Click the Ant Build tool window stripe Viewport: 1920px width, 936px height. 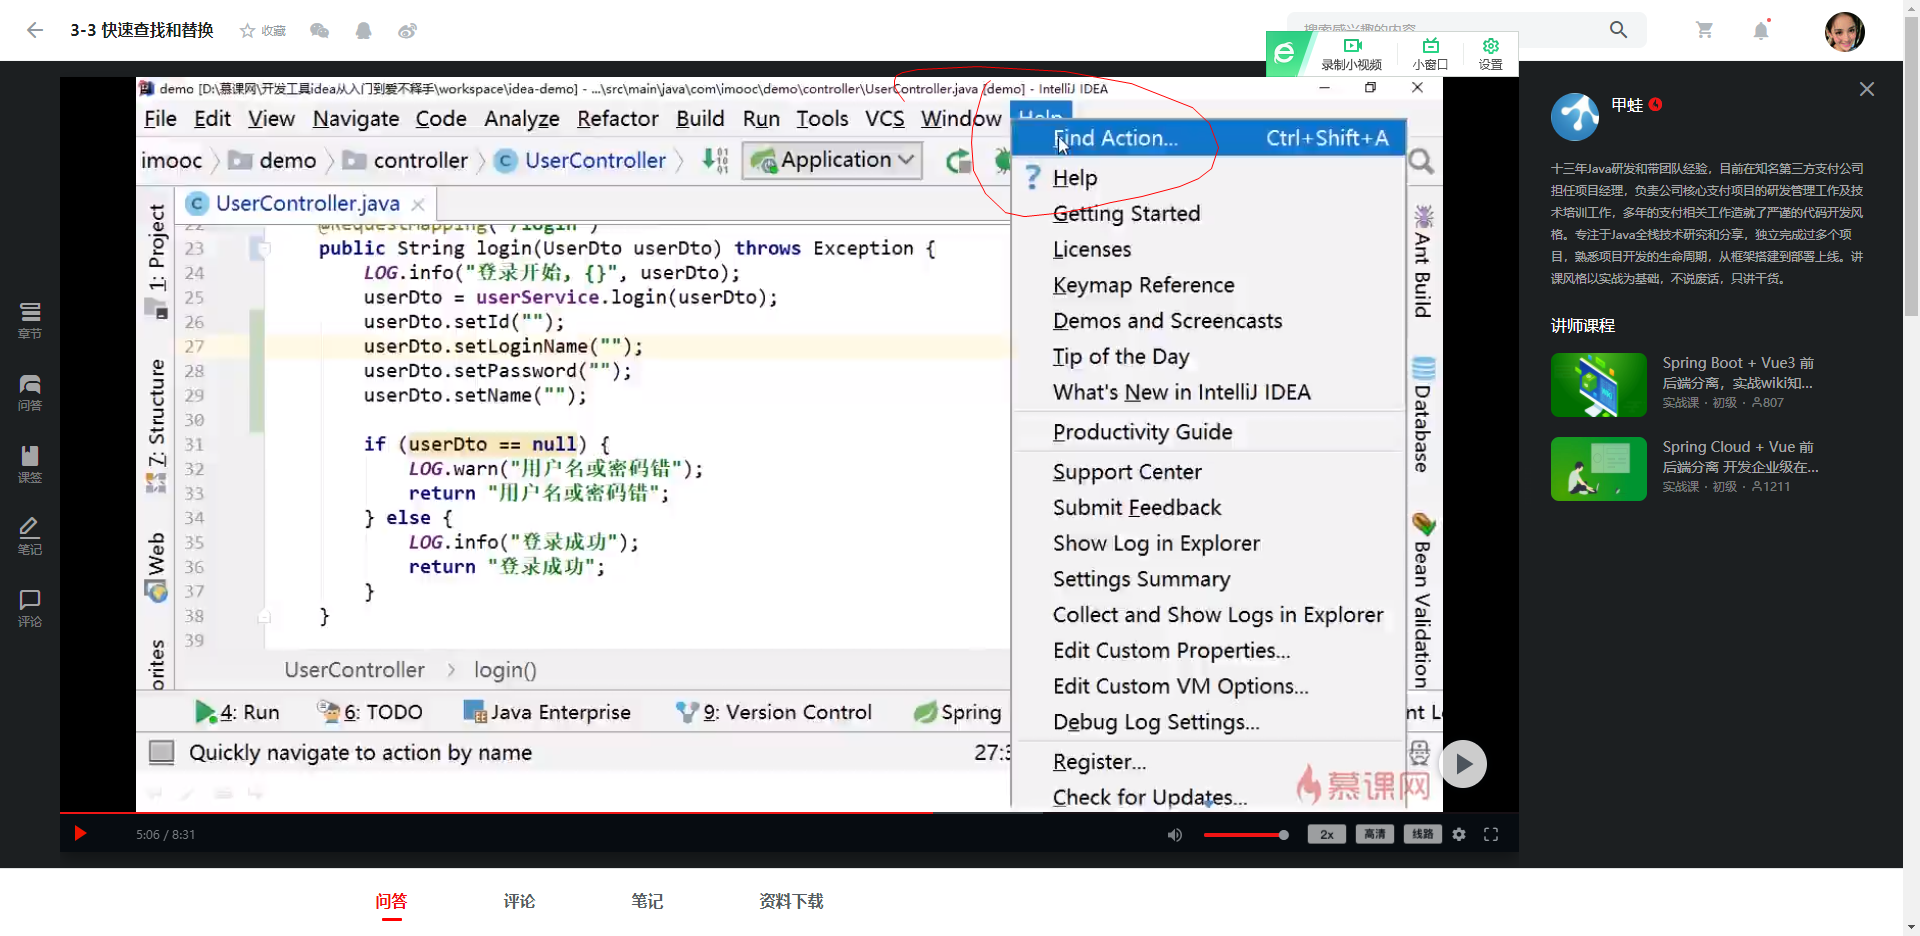coord(1422,261)
